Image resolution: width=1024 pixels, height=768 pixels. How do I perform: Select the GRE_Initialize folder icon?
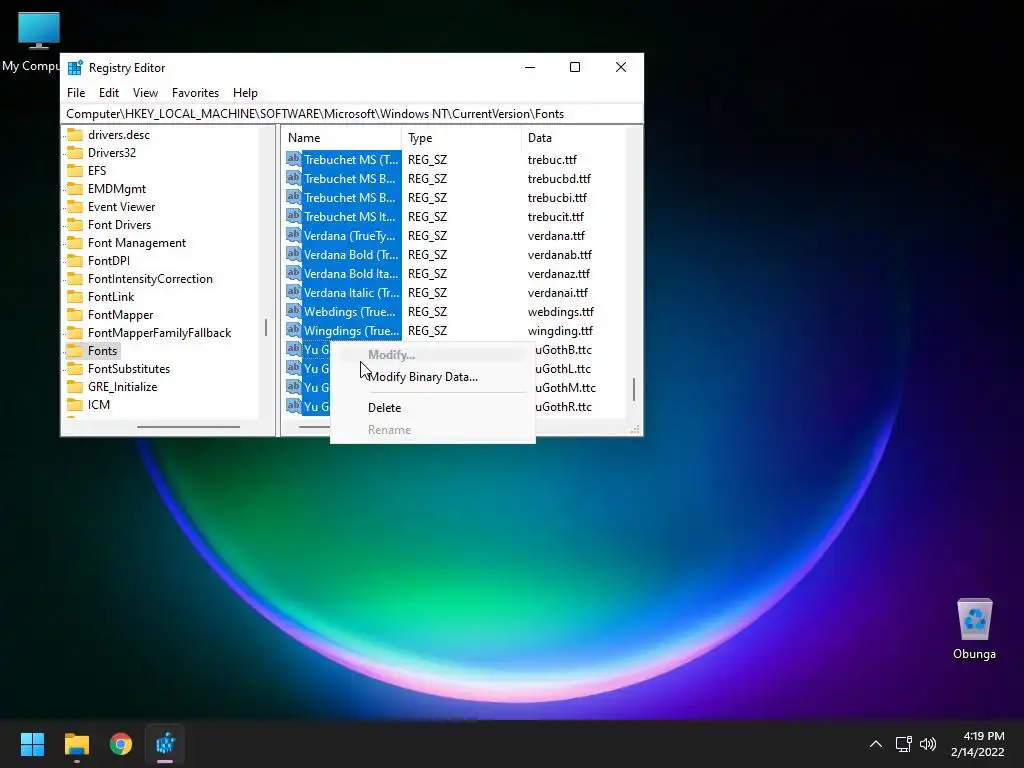click(76, 387)
